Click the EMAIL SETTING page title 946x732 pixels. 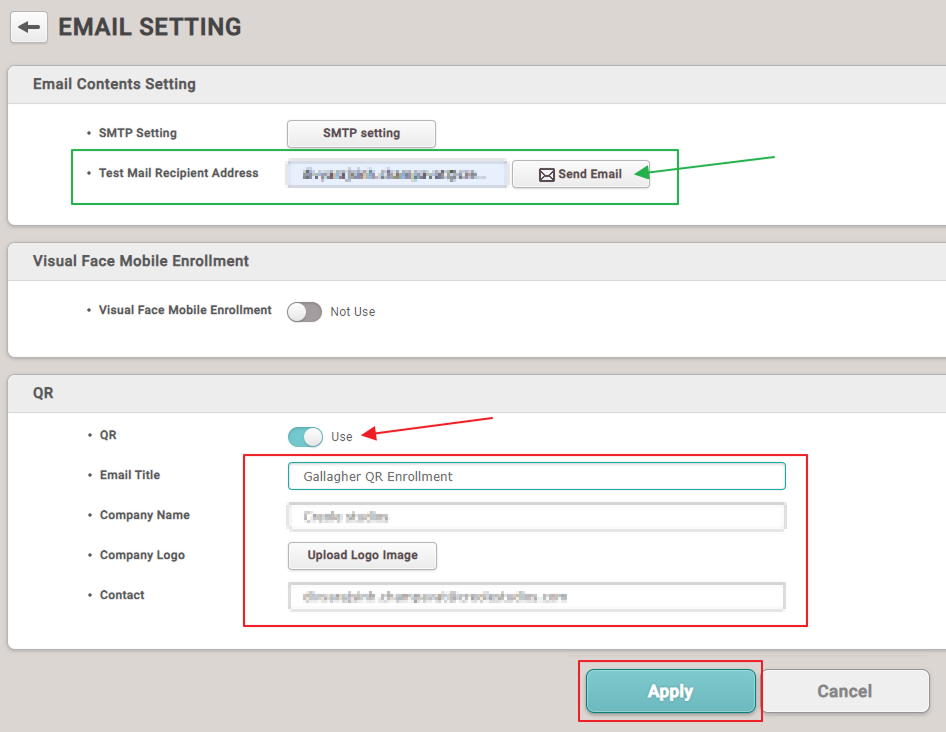[150, 27]
